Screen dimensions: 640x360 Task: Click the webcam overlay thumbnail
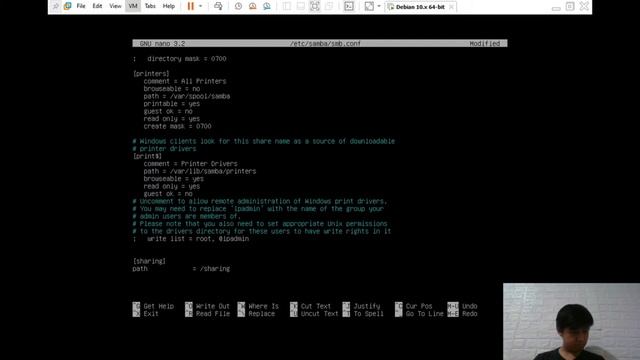point(571,322)
